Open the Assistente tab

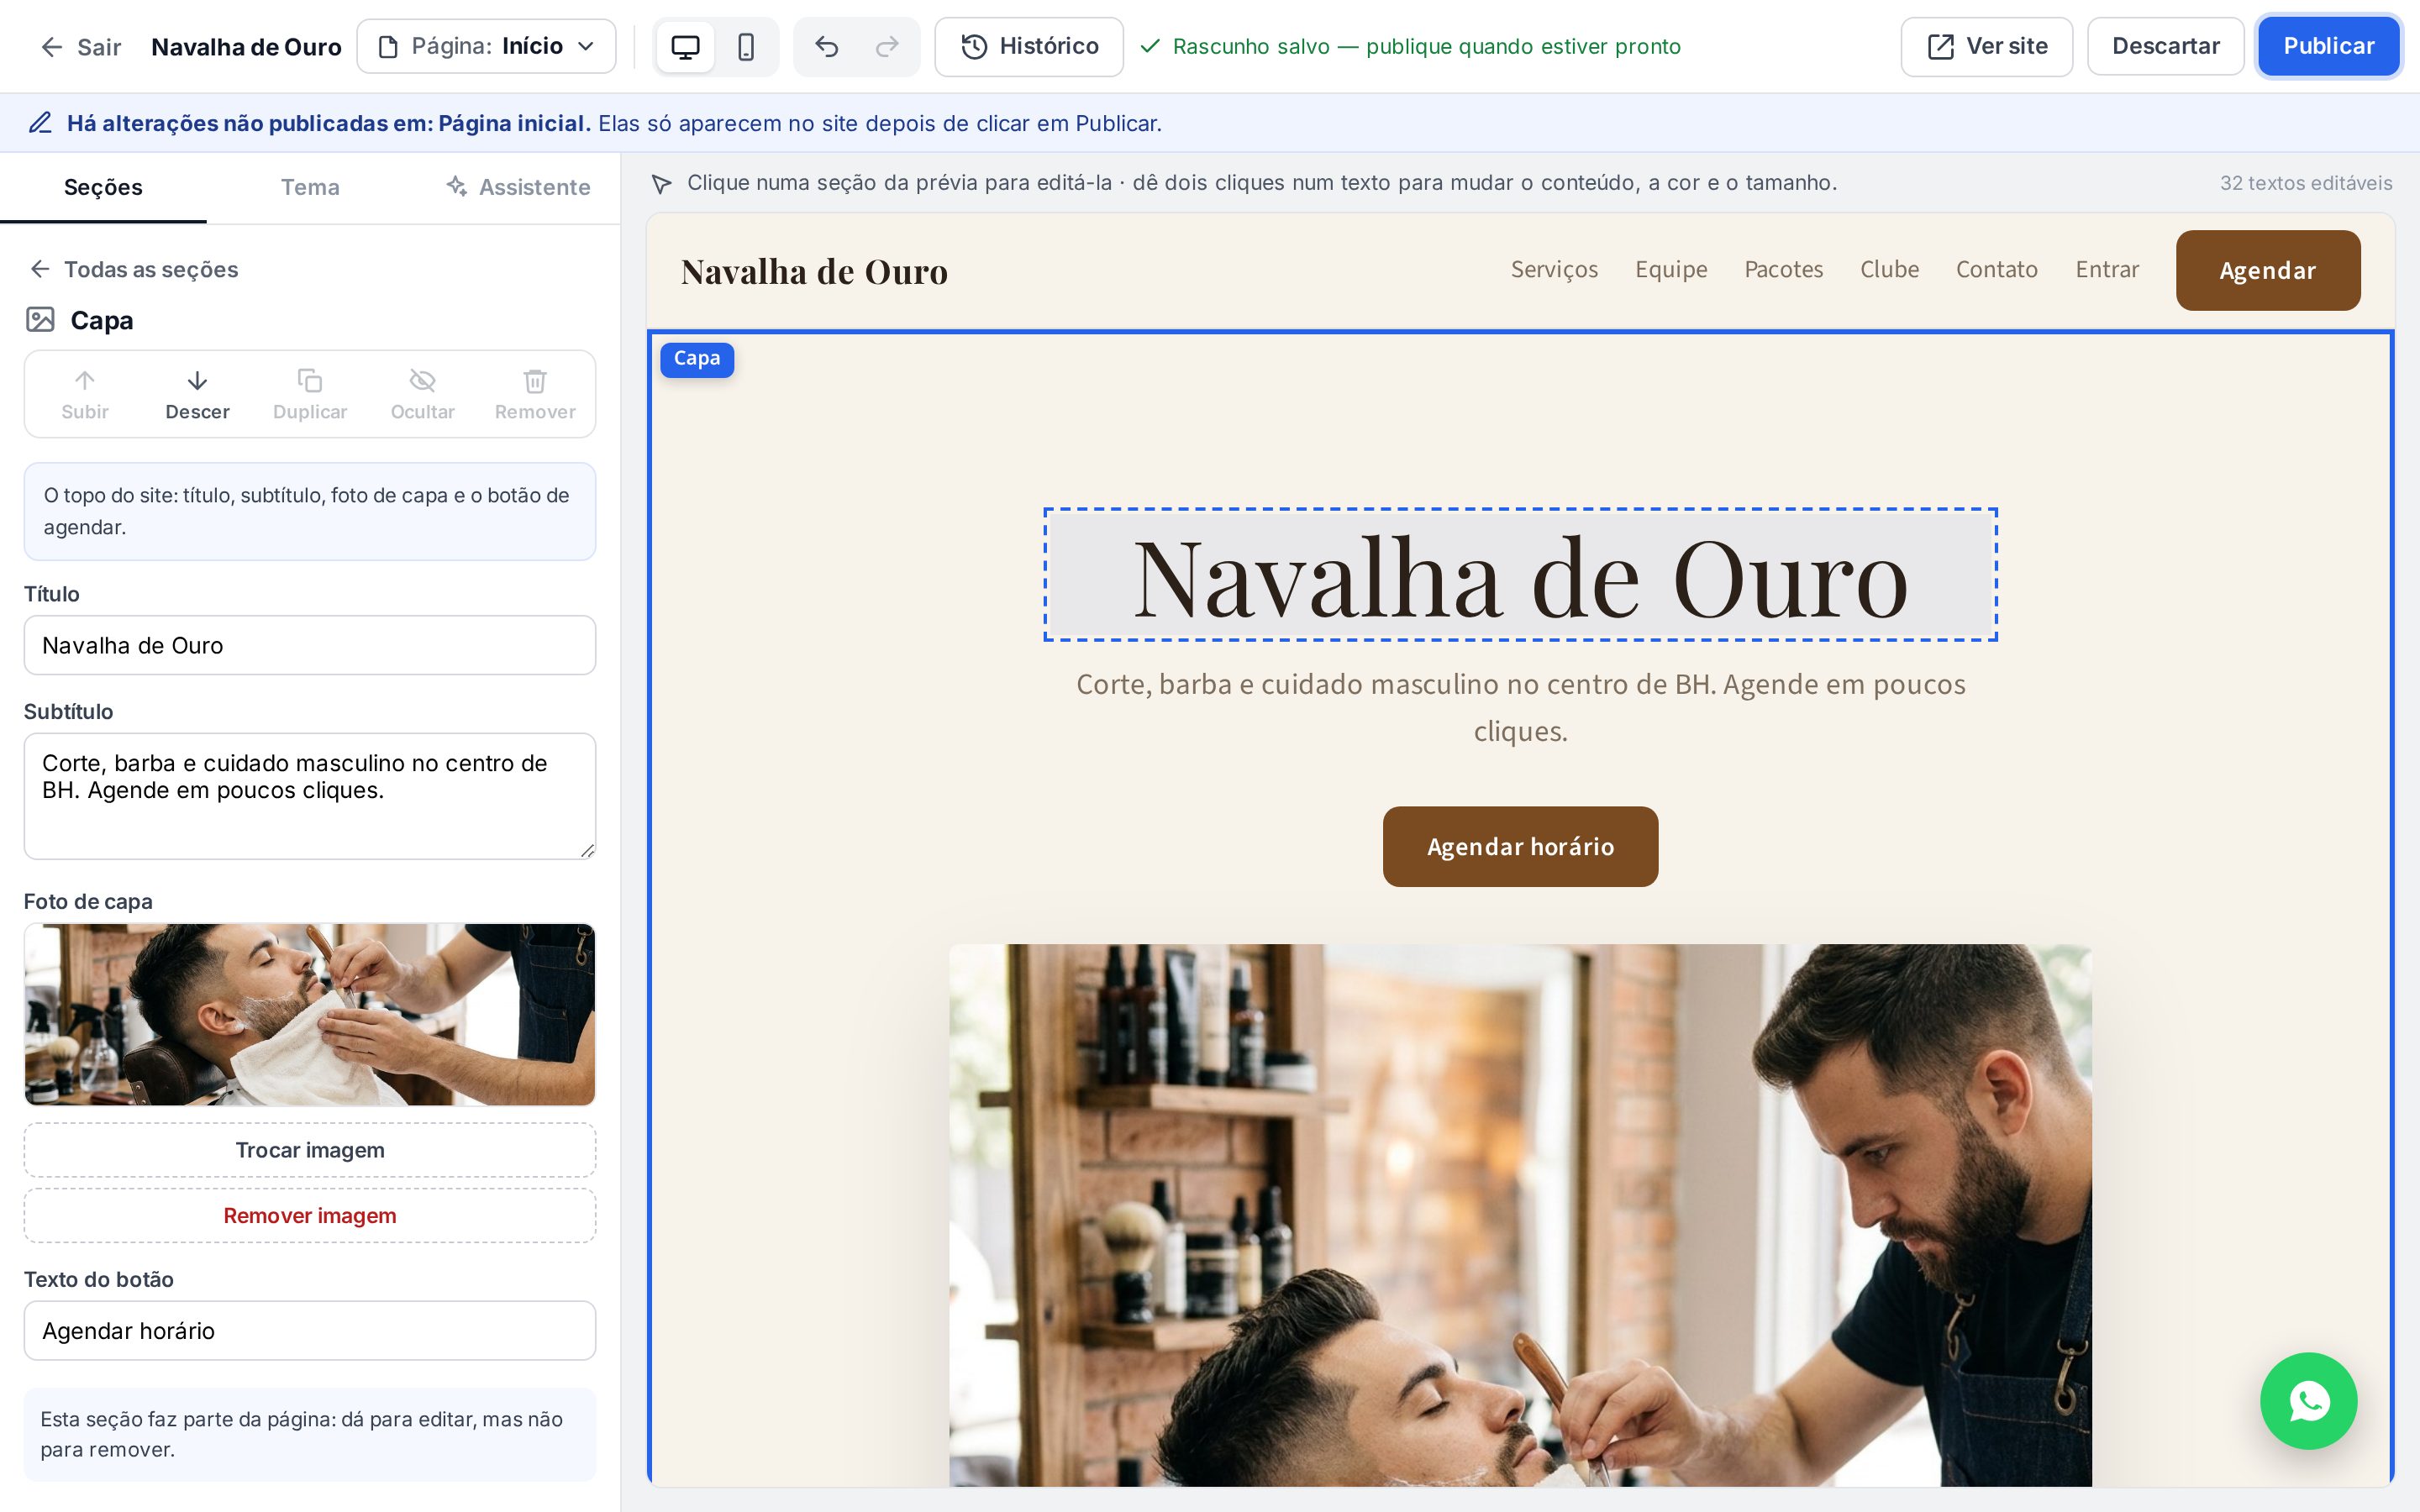pyautogui.click(x=518, y=187)
